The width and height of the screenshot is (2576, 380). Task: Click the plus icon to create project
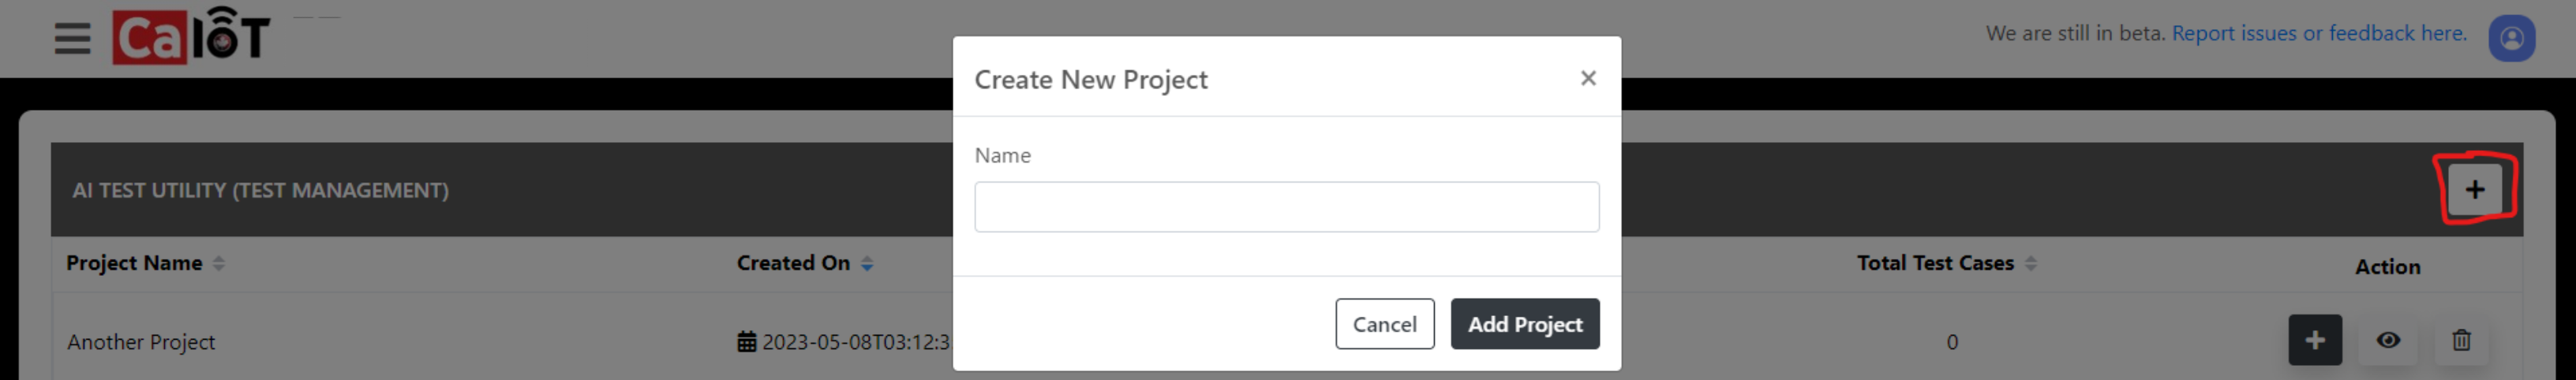(2474, 189)
